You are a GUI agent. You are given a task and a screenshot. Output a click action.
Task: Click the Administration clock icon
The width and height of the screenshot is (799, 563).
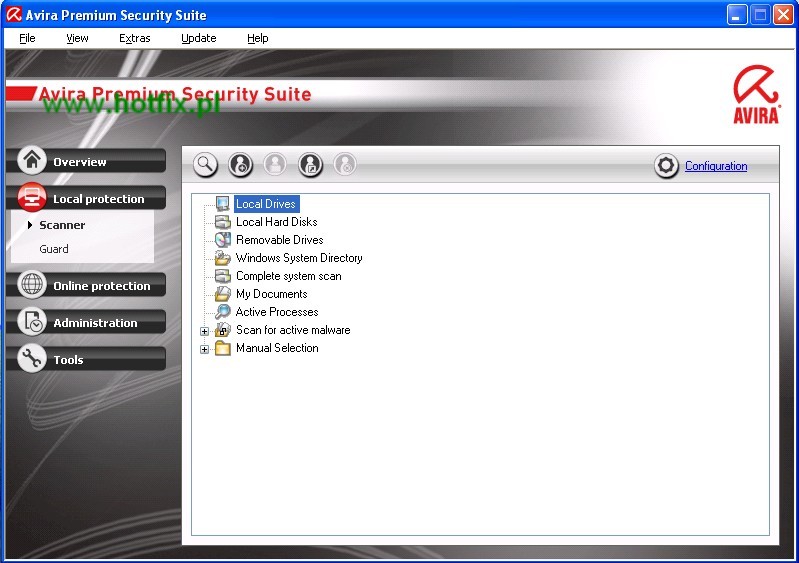pyautogui.click(x=32, y=322)
